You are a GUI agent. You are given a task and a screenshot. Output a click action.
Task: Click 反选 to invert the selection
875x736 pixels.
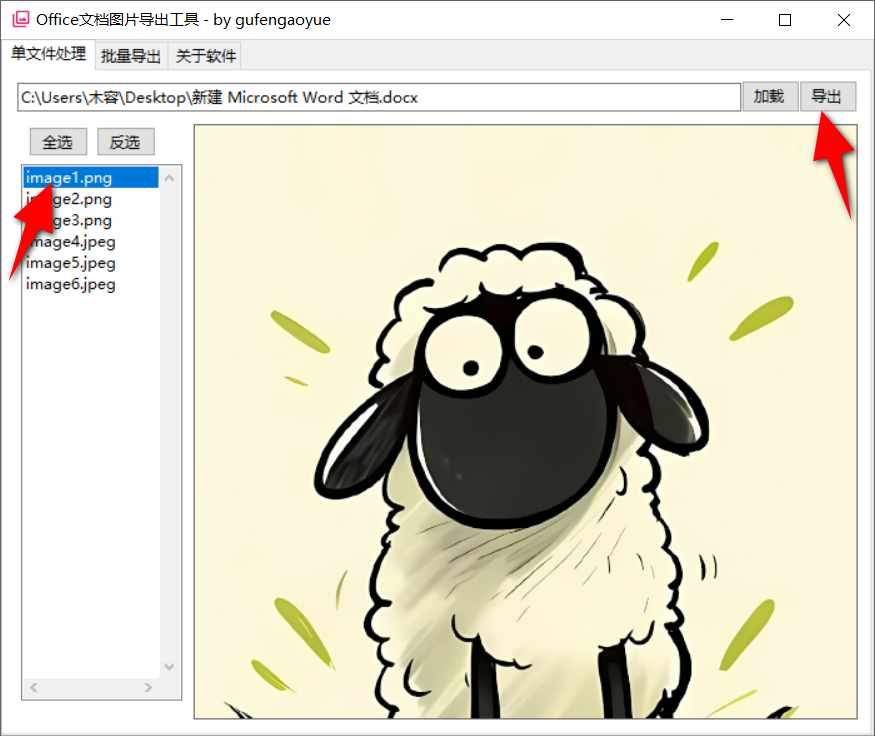click(125, 141)
